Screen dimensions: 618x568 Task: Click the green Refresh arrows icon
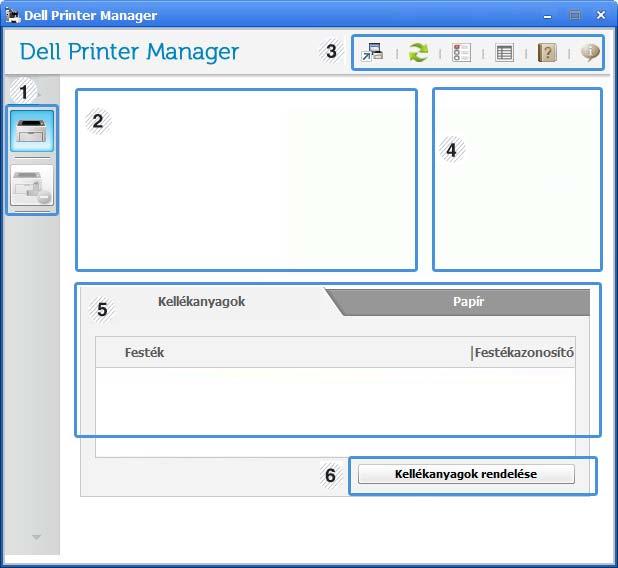click(418, 52)
